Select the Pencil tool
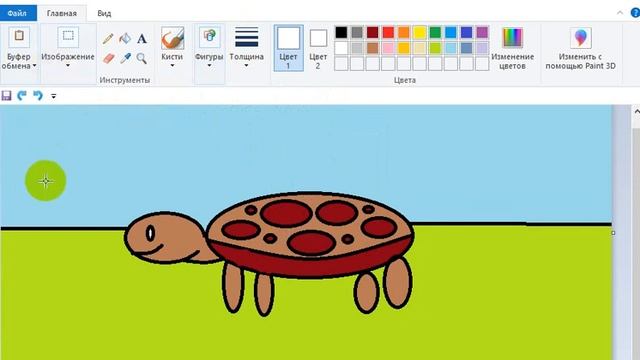This screenshot has width=640, height=360. tap(108, 39)
